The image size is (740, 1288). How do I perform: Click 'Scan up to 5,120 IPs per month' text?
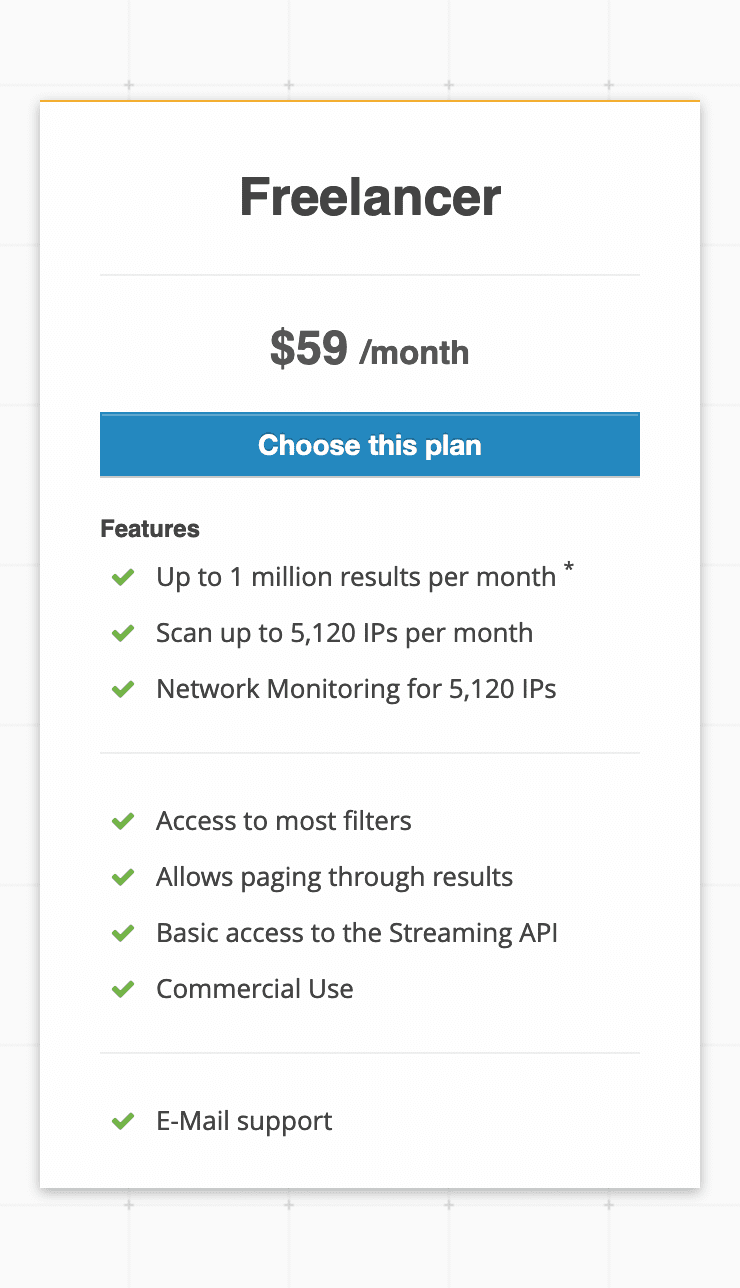pyautogui.click(x=344, y=633)
